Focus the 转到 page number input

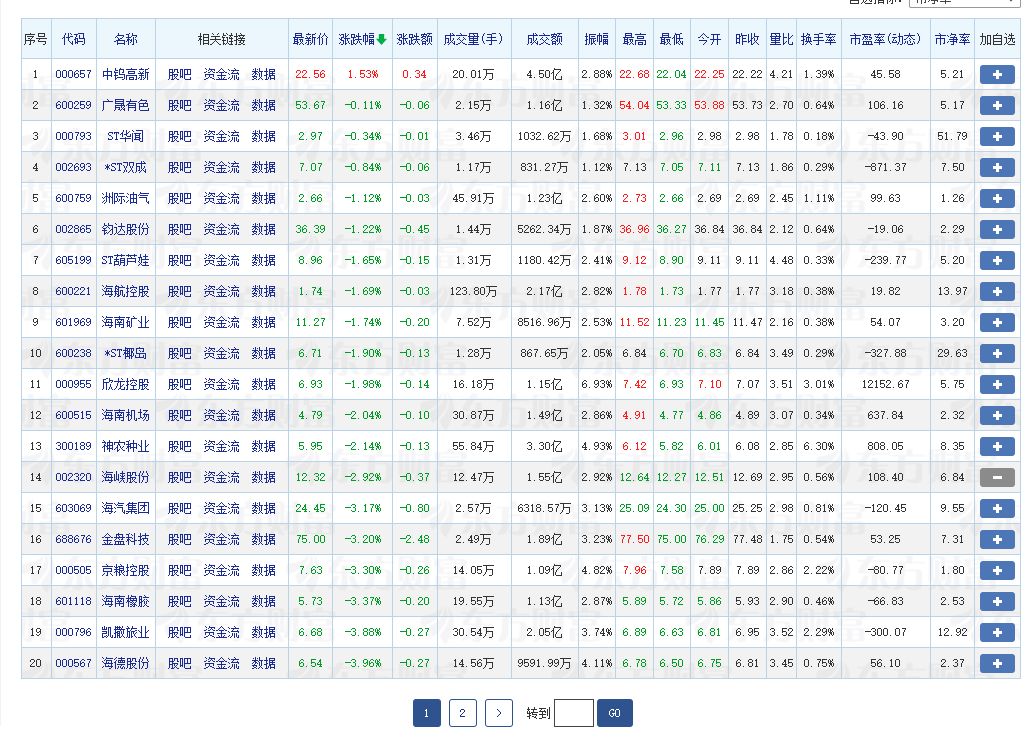pyautogui.click(x=574, y=713)
